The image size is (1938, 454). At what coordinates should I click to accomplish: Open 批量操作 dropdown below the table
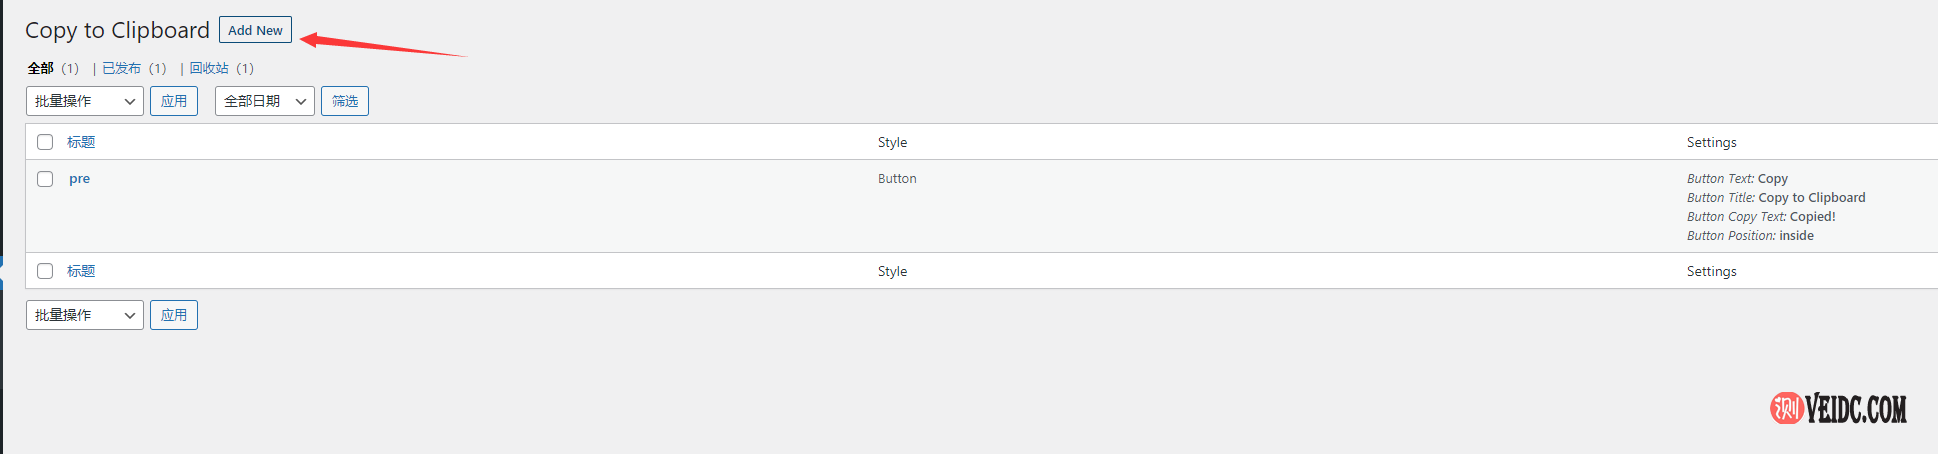[x=85, y=315]
